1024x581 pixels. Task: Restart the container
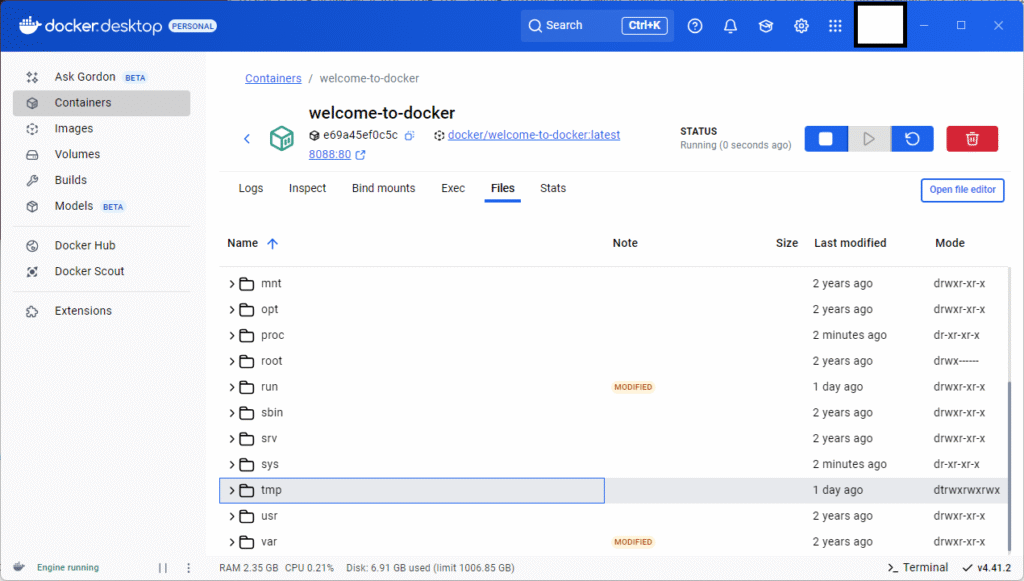click(912, 138)
